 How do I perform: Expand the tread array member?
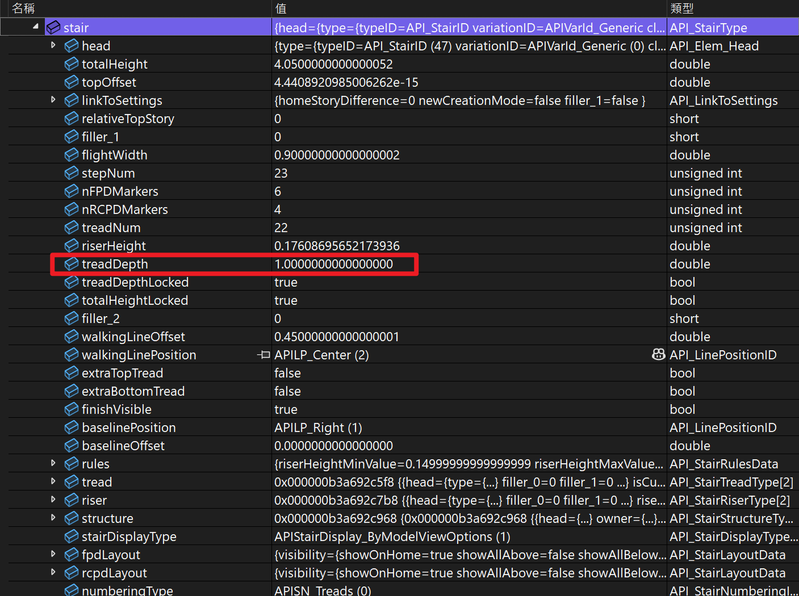53,481
